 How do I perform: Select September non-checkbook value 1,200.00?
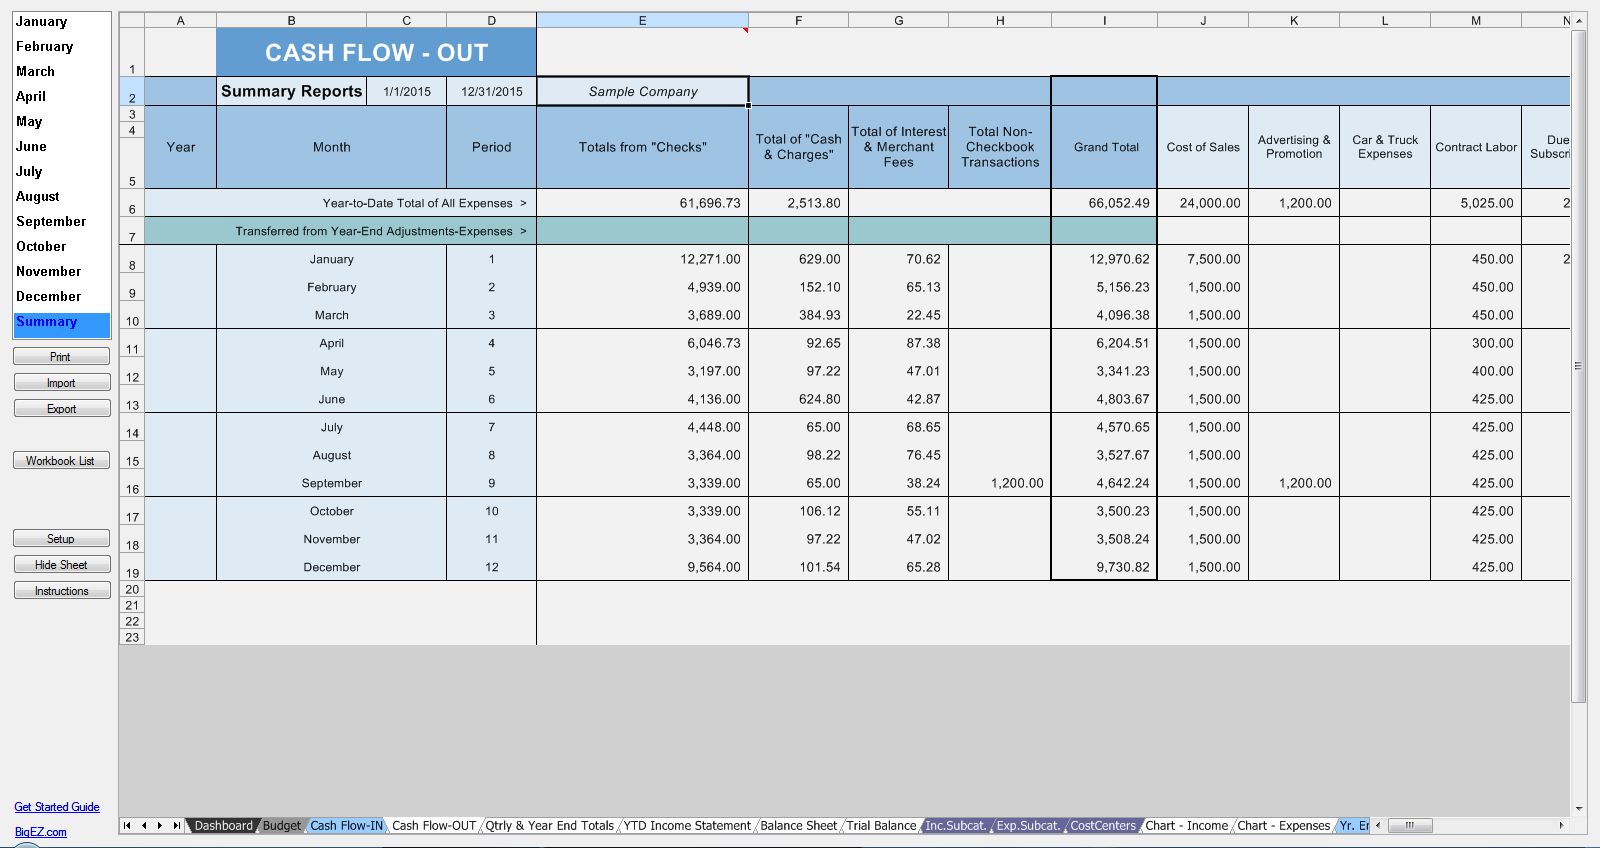click(x=1000, y=483)
